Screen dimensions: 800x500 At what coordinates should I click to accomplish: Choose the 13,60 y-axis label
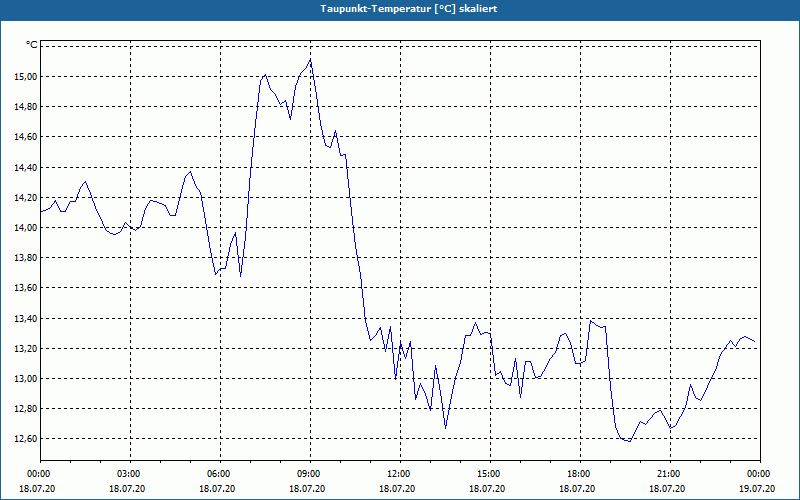pyautogui.click(x=27, y=288)
